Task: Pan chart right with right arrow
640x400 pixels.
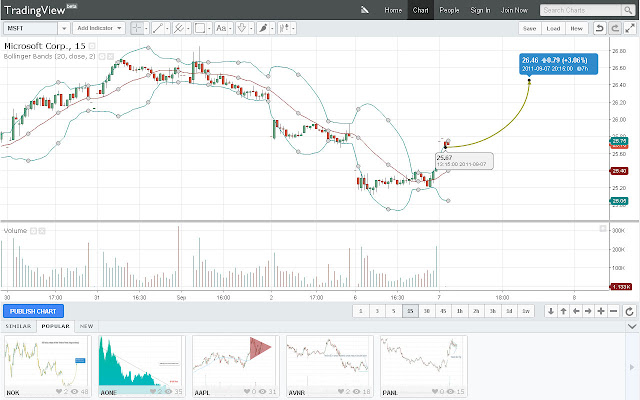Action: [588, 311]
